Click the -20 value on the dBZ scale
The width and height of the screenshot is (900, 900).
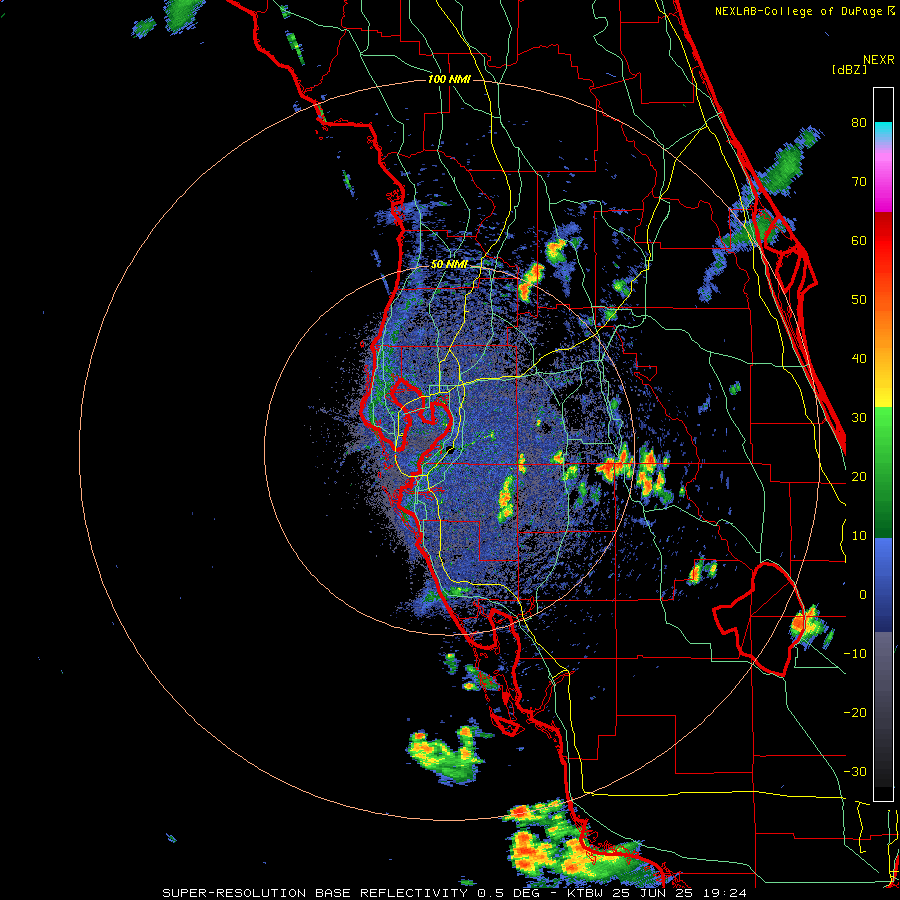pyautogui.click(x=855, y=713)
